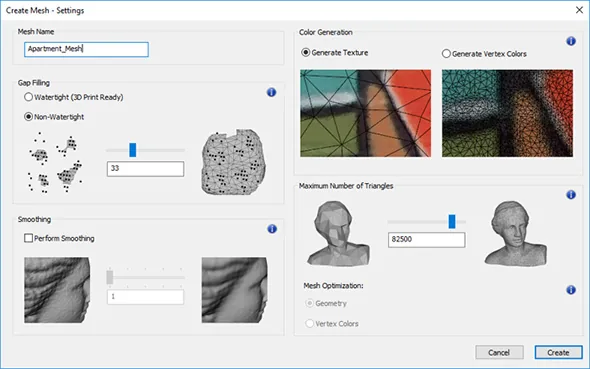Viewport: 590px width, 369px height.
Task: Click the Create button
Action: (x=558, y=352)
